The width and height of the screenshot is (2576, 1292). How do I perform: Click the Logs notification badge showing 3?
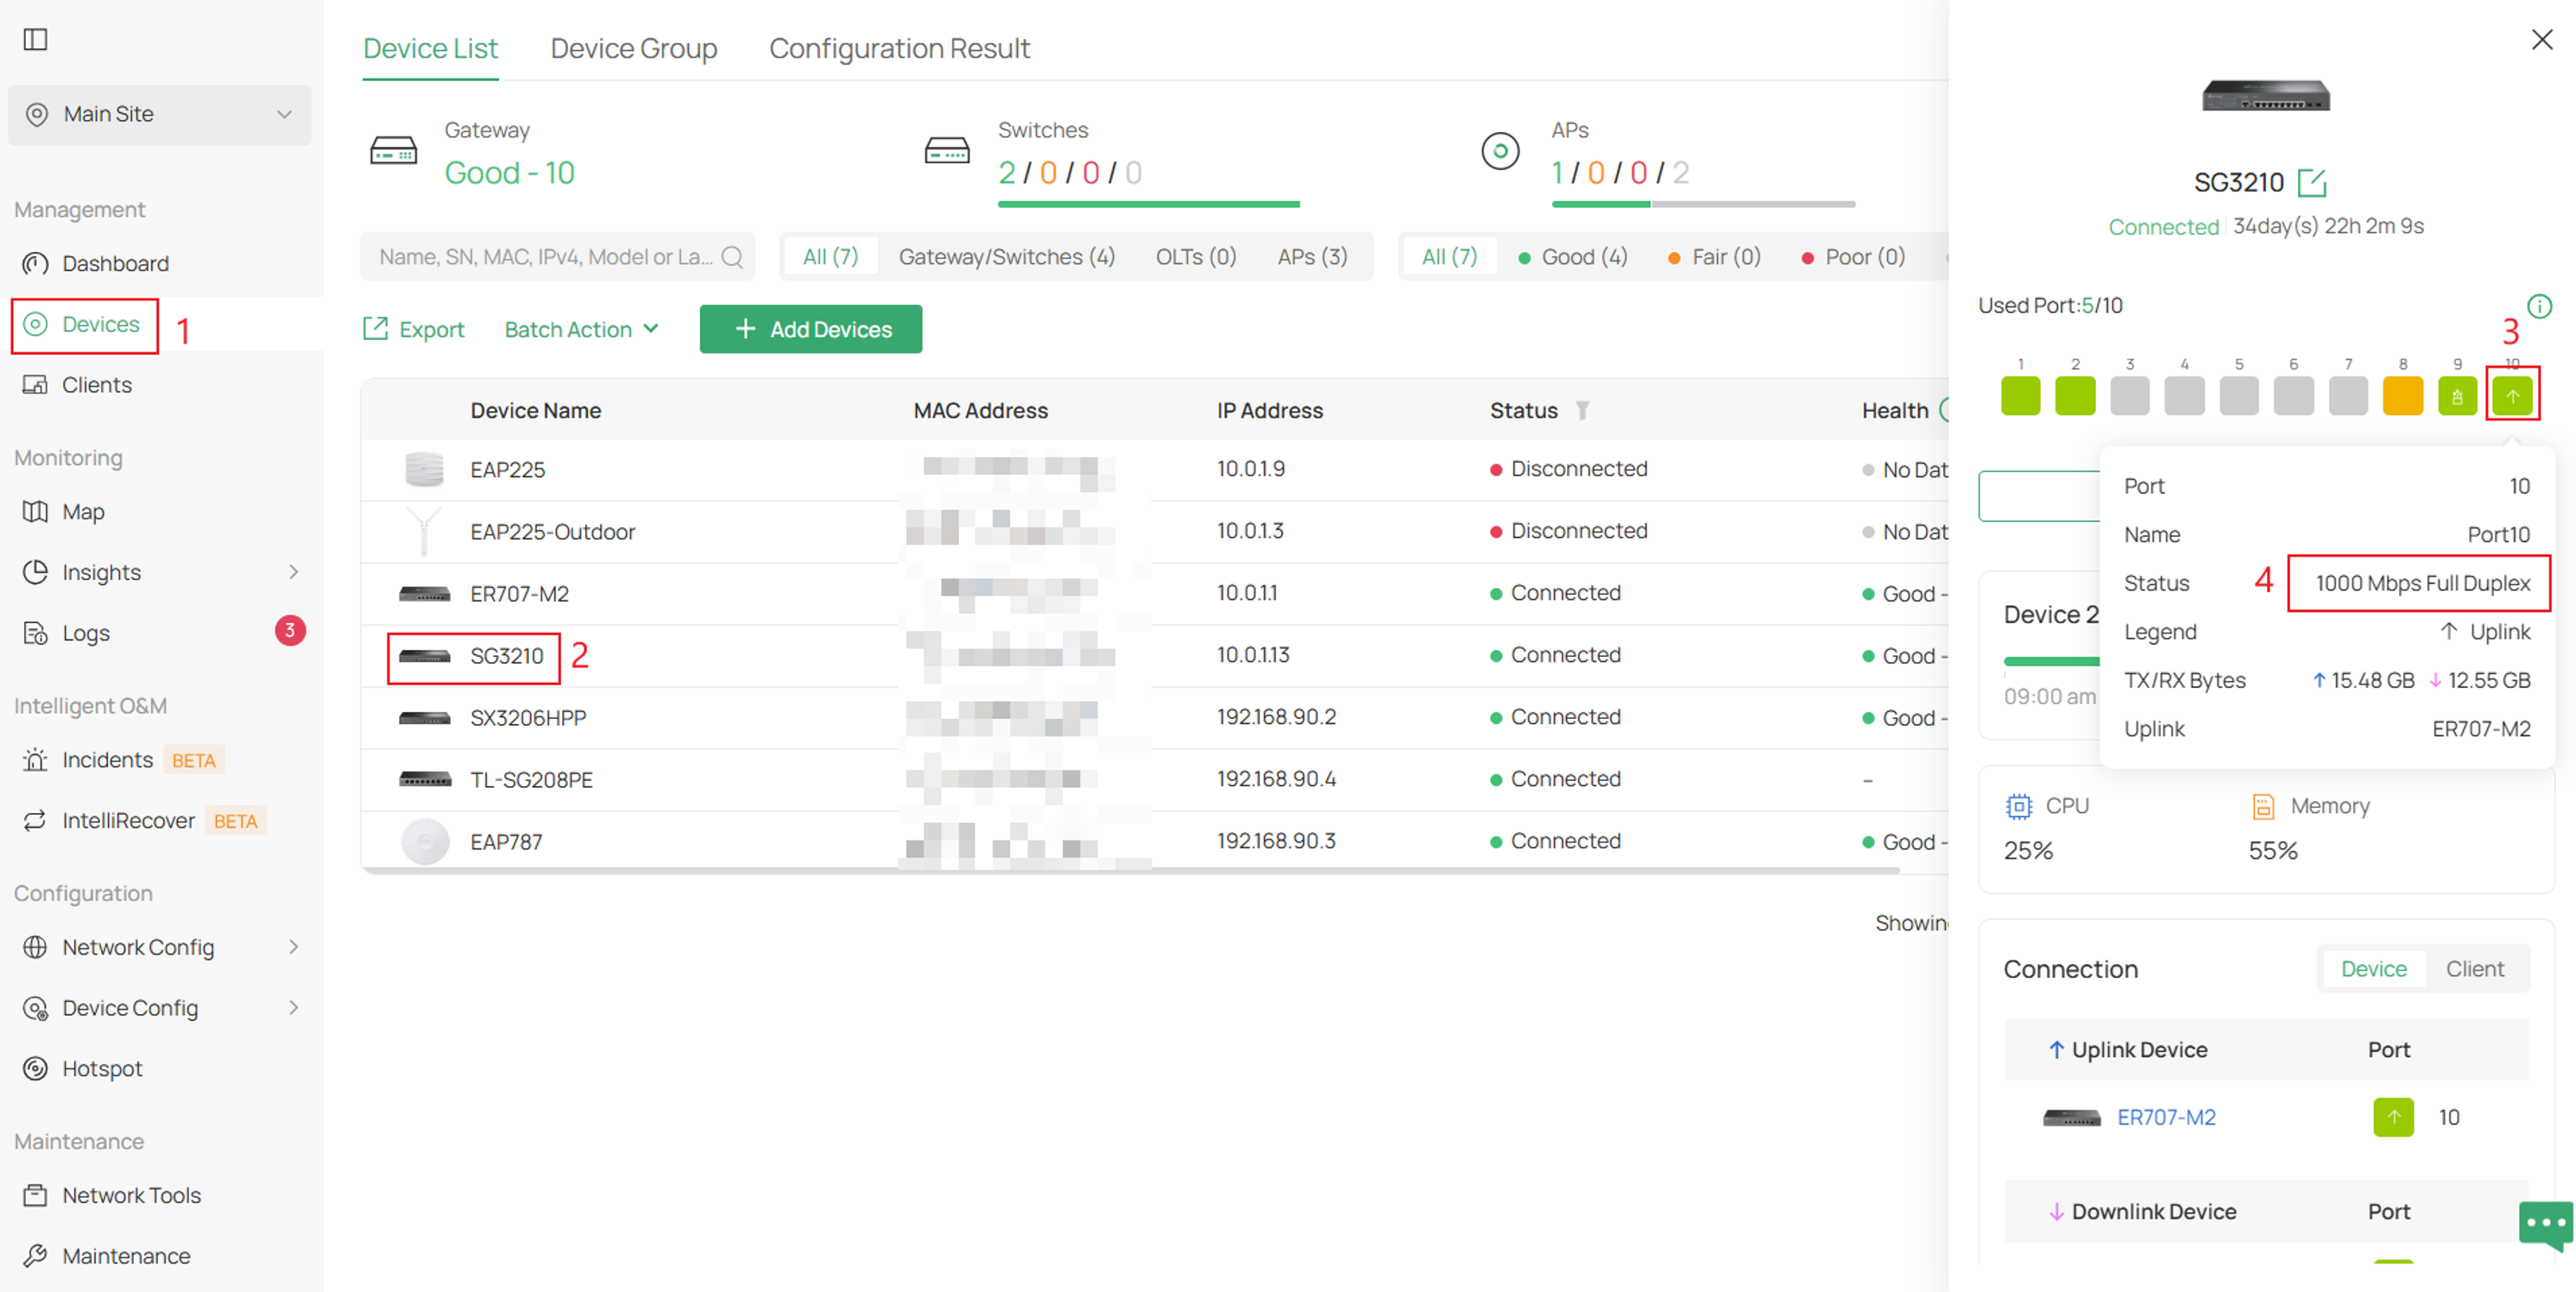(x=290, y=631)
